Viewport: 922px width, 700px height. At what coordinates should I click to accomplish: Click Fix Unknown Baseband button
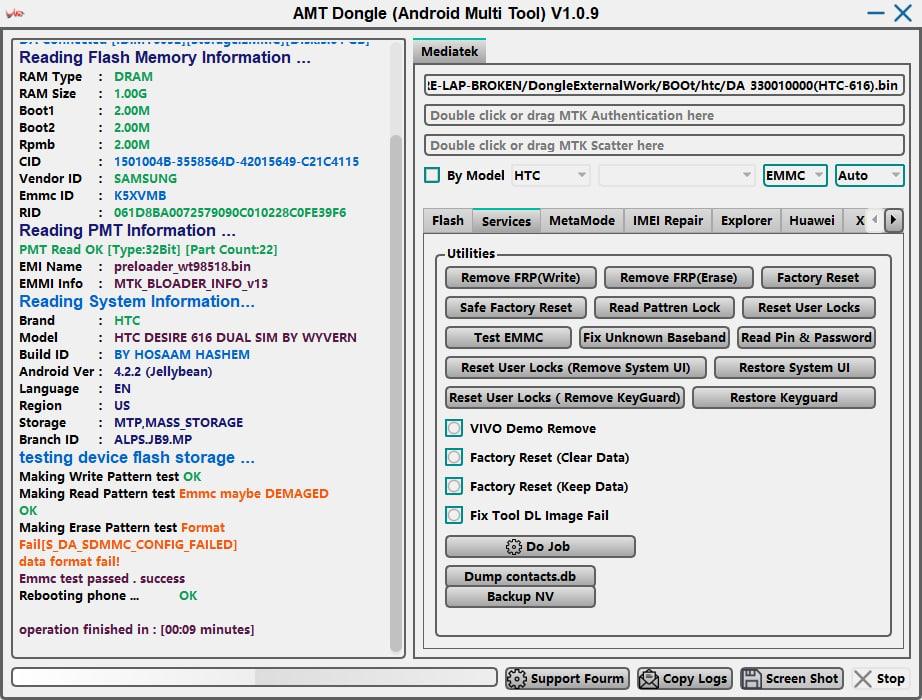pos(654,338)
